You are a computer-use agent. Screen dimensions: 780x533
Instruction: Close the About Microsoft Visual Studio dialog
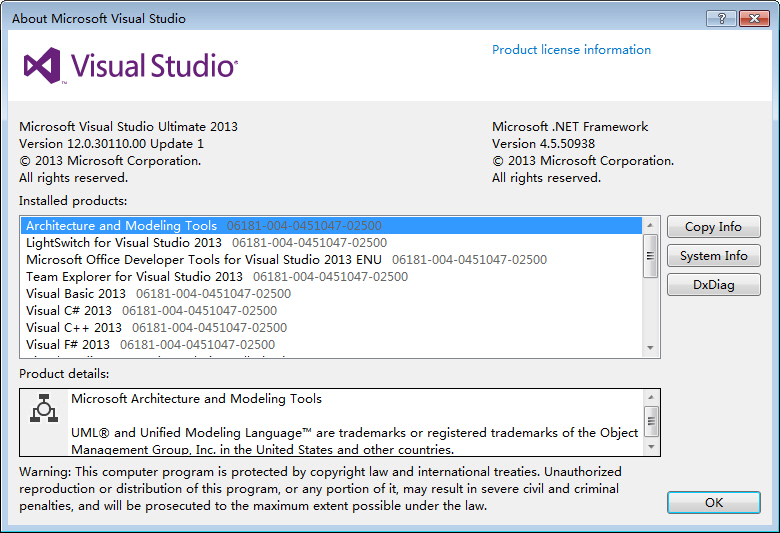754,19
